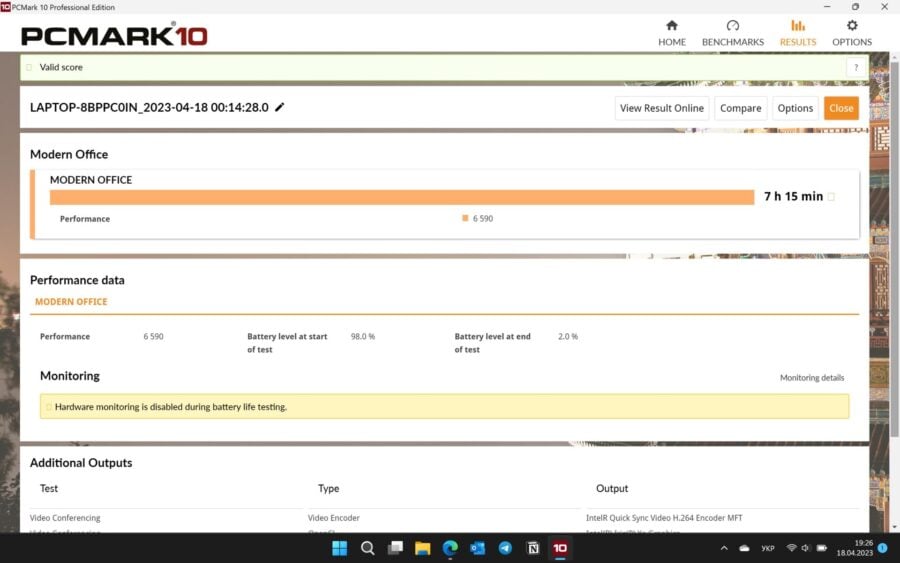Open Task View on taskbar
The height and width of the screenshot is (563, 900).
395,548
